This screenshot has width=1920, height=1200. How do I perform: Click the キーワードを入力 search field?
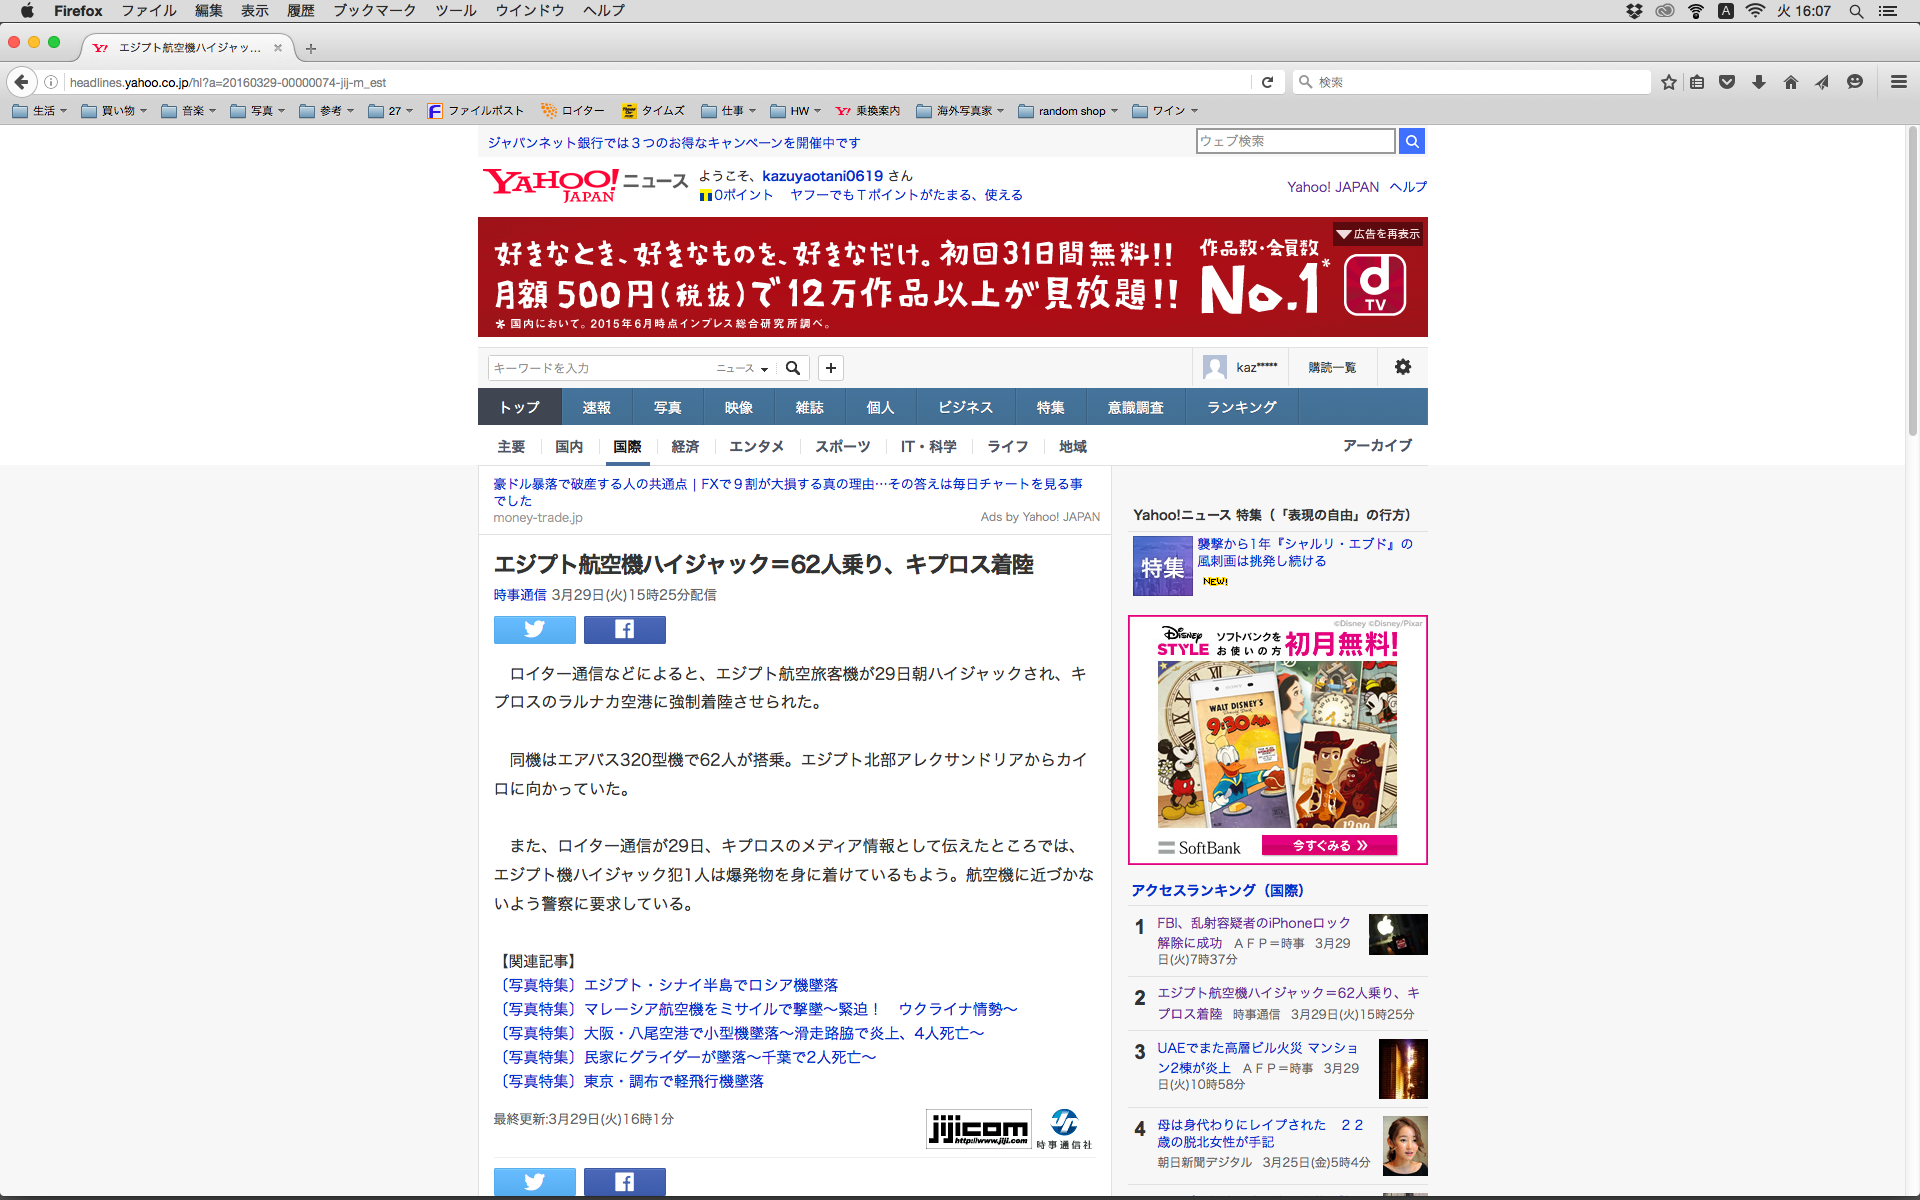(600, 368)
